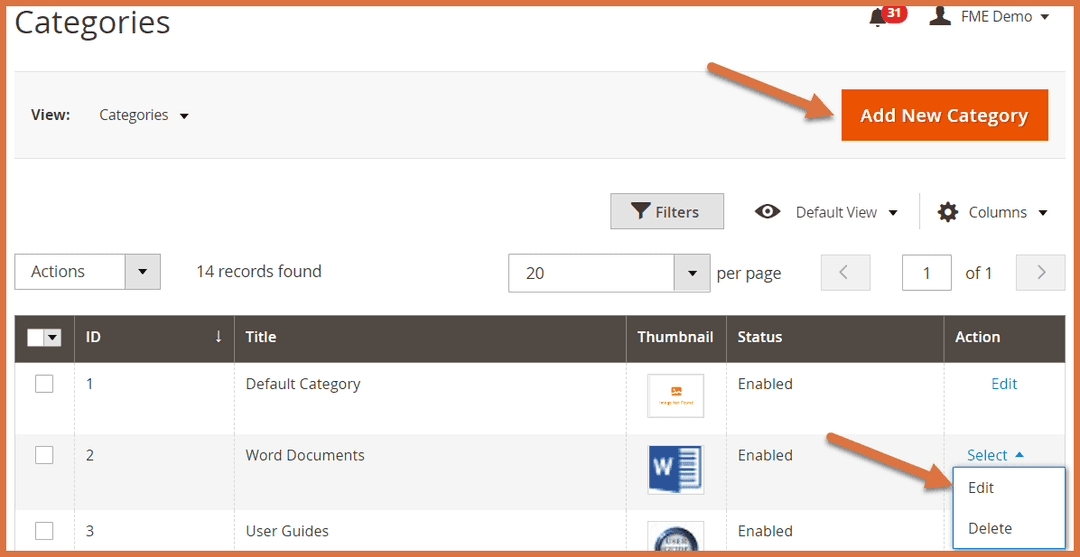The image size is (1080, 557).
Task: Click the gear icon next to Columns
Action: [x=948, y=212]
